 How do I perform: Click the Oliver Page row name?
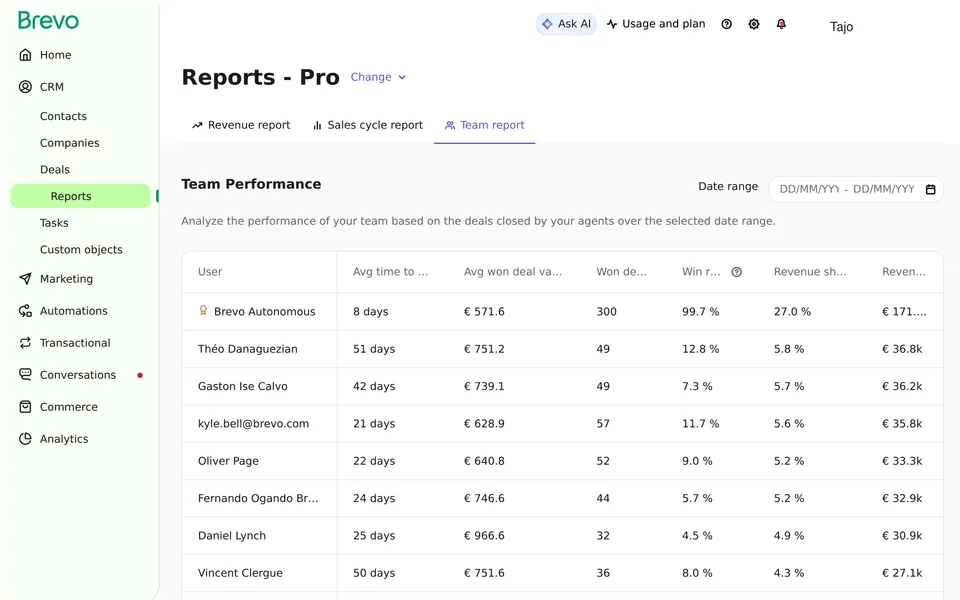tap(228, 461)
